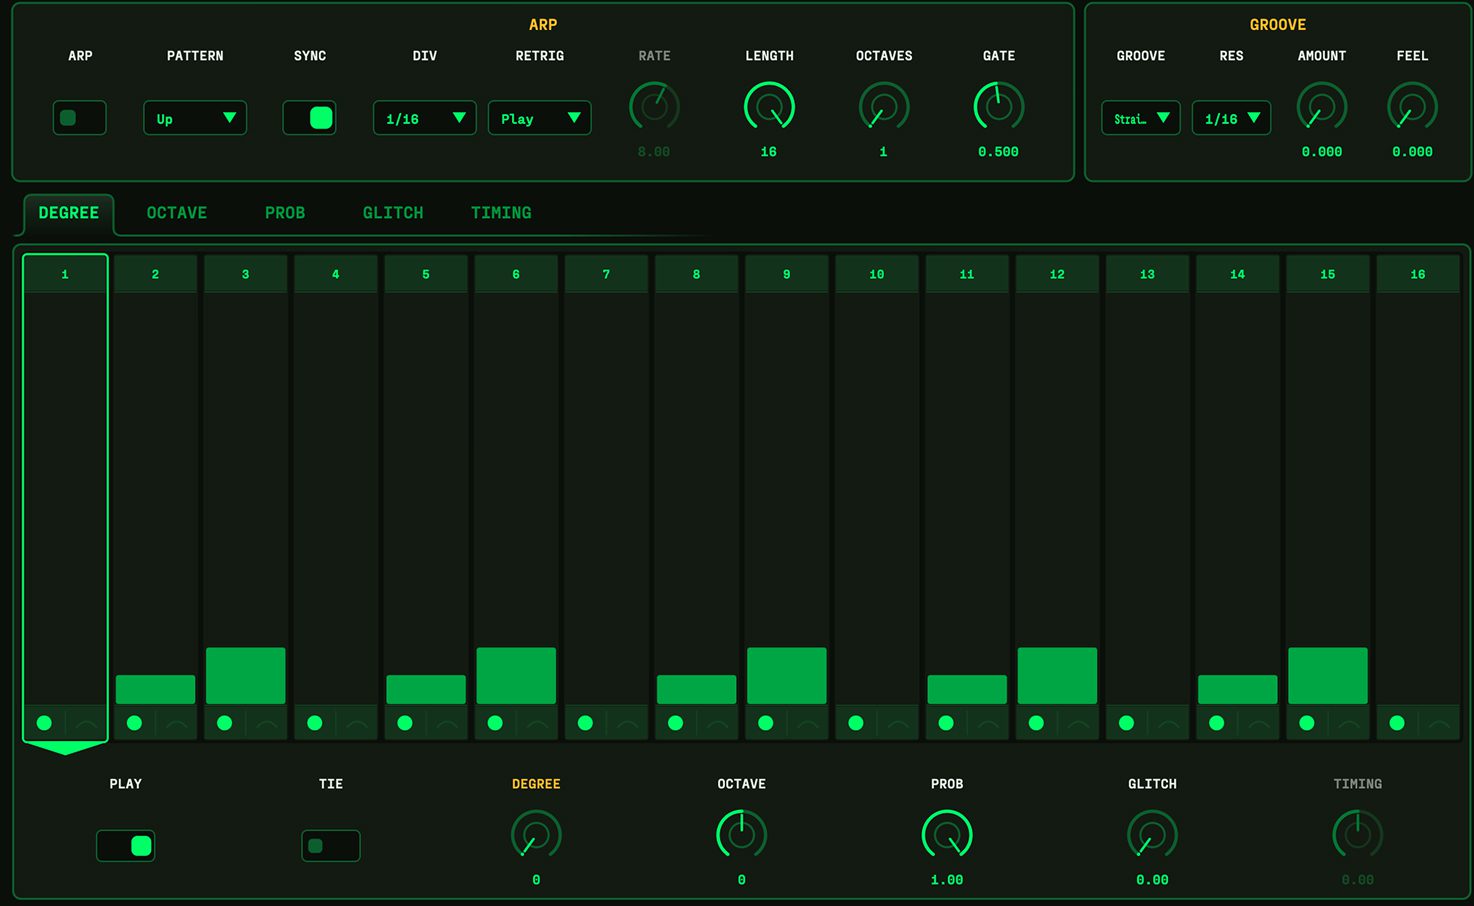
Task: Toggle the play dot under step 2
Action: (134, 723)
